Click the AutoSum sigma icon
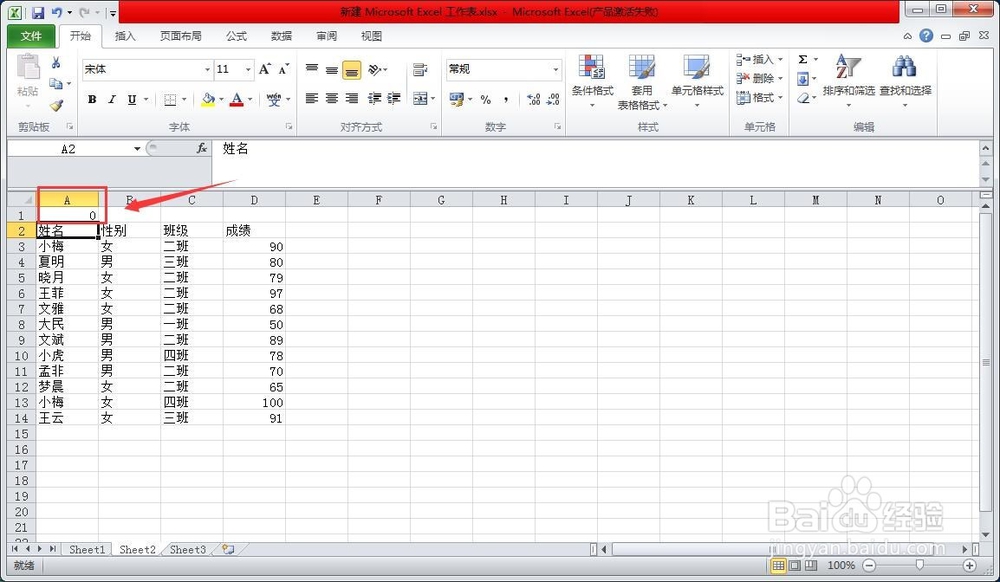Image resolution: width=1000 pixels, height=582 pixels. pyautogui.click(x=803, y=59)
